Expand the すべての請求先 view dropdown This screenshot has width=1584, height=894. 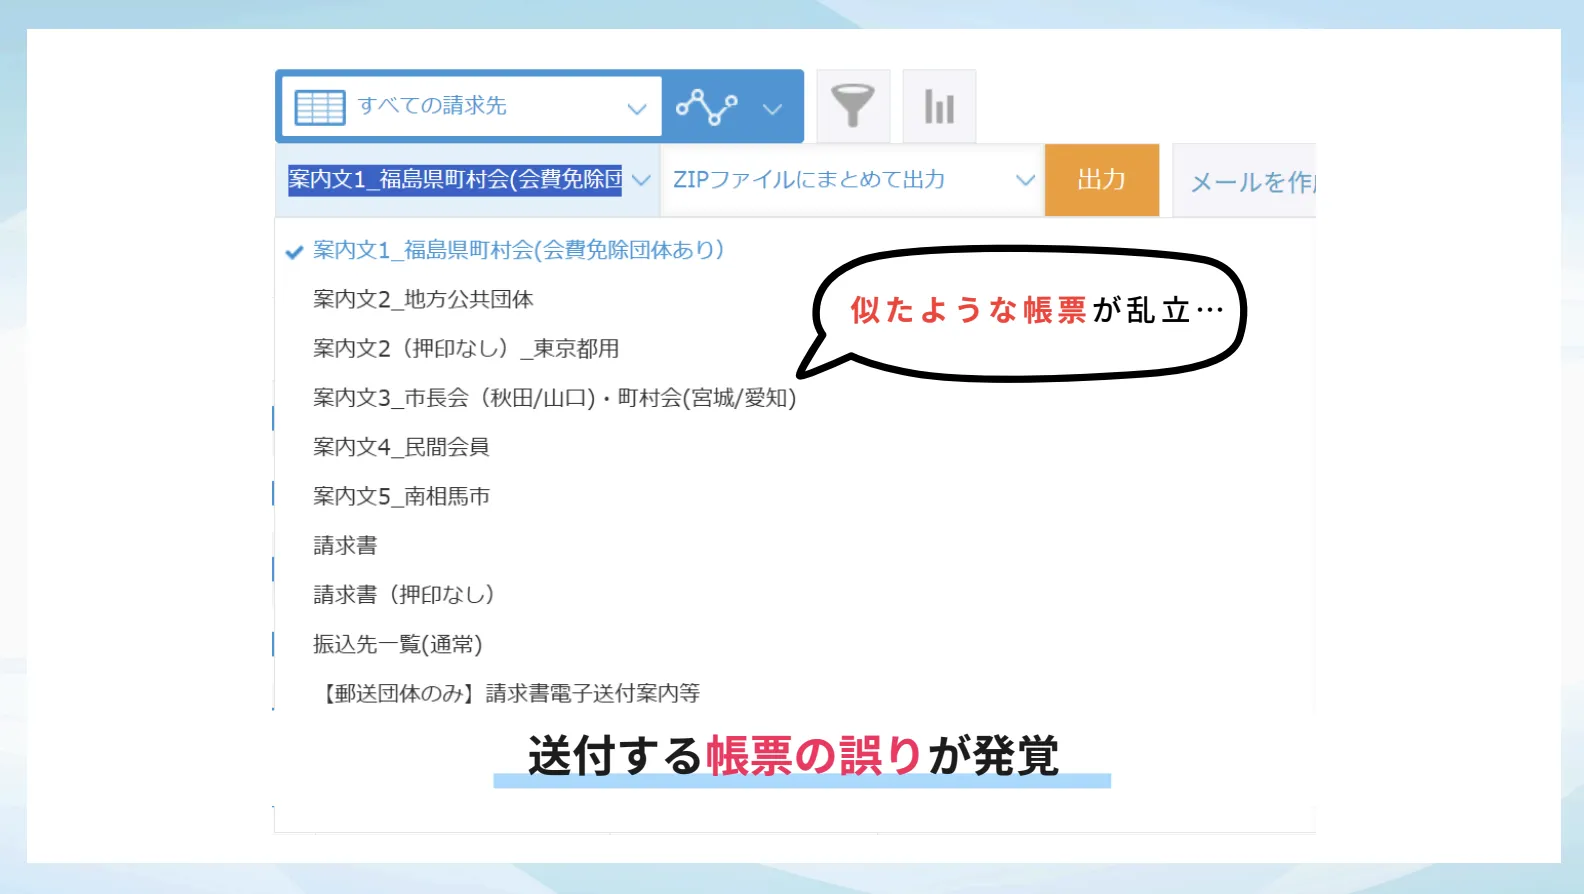[636, 108]
